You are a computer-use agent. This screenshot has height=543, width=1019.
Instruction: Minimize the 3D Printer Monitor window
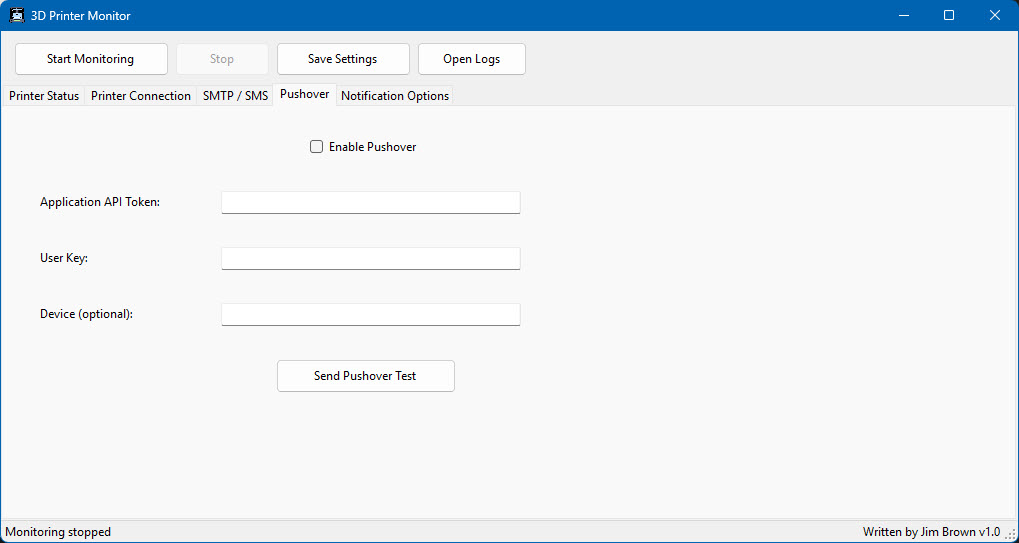click(903, 16)
